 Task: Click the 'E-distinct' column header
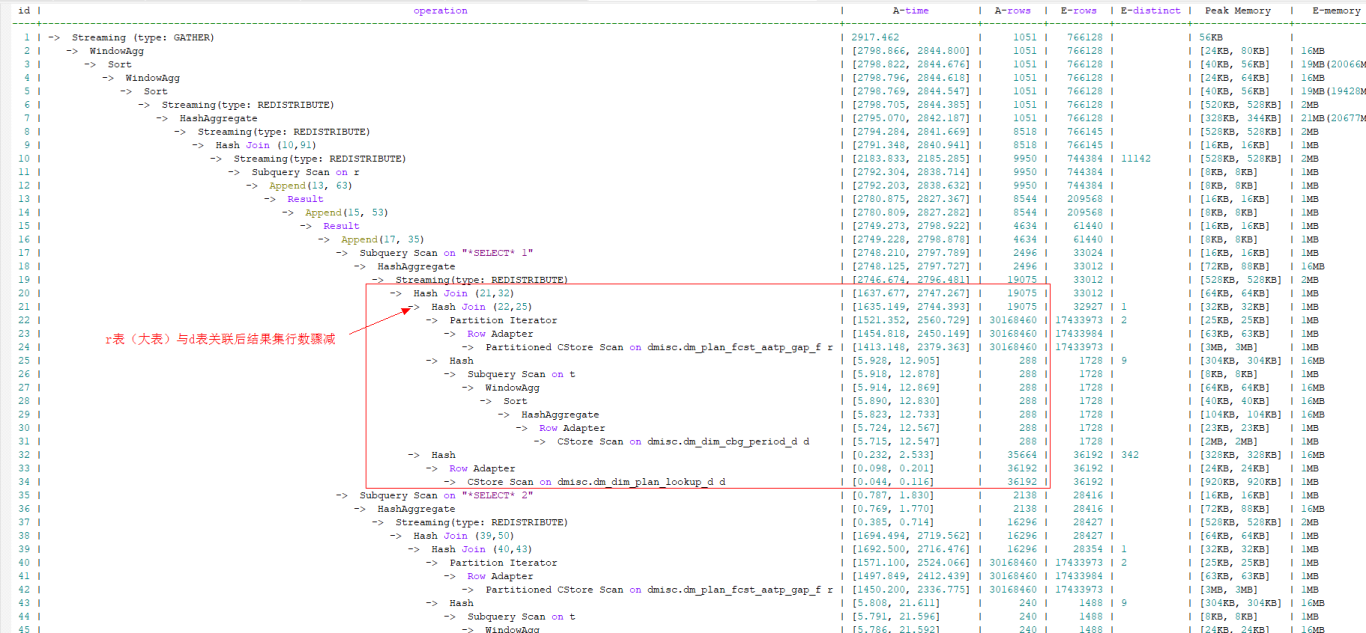[1150, 11]
